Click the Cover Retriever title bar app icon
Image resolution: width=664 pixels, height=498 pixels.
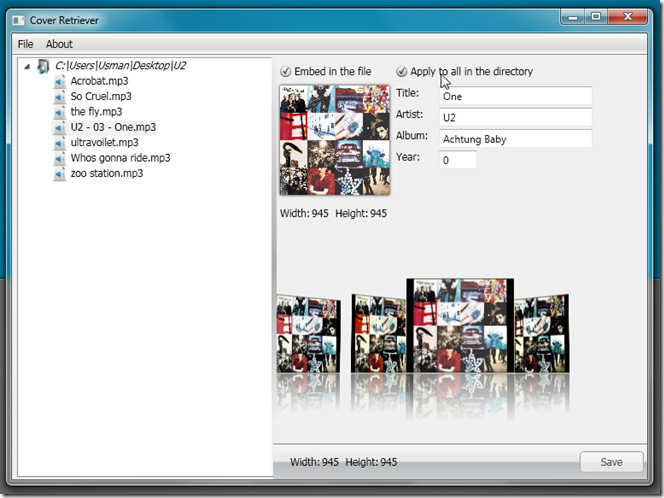[18, 20]
